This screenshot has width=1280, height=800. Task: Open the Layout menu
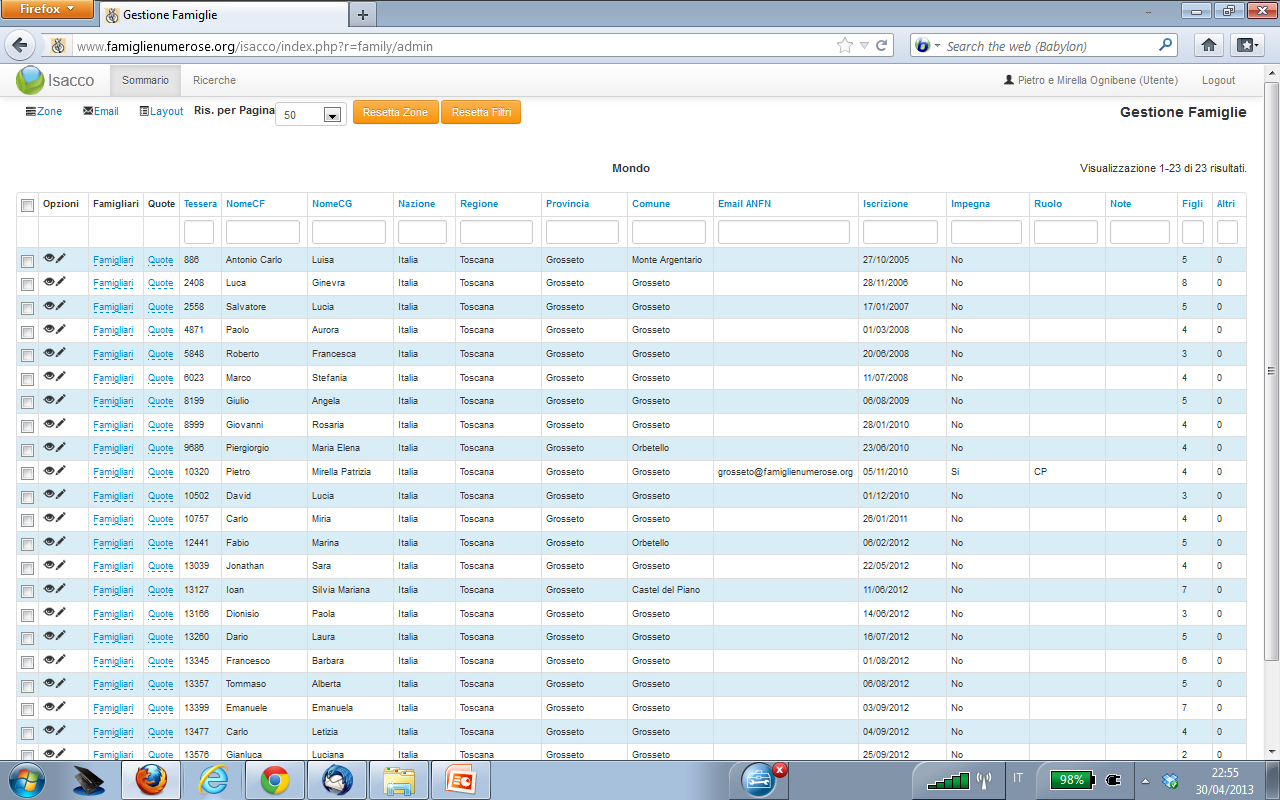coord(161,112)
